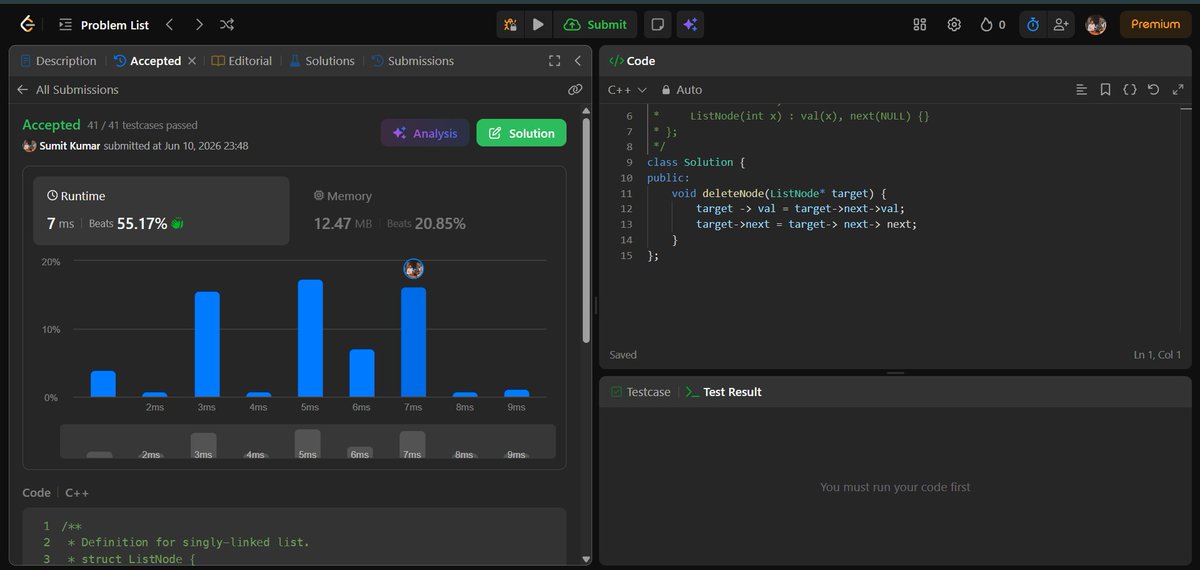Select the Test Result tab
1200x570 pixels.
click(723, 392)
